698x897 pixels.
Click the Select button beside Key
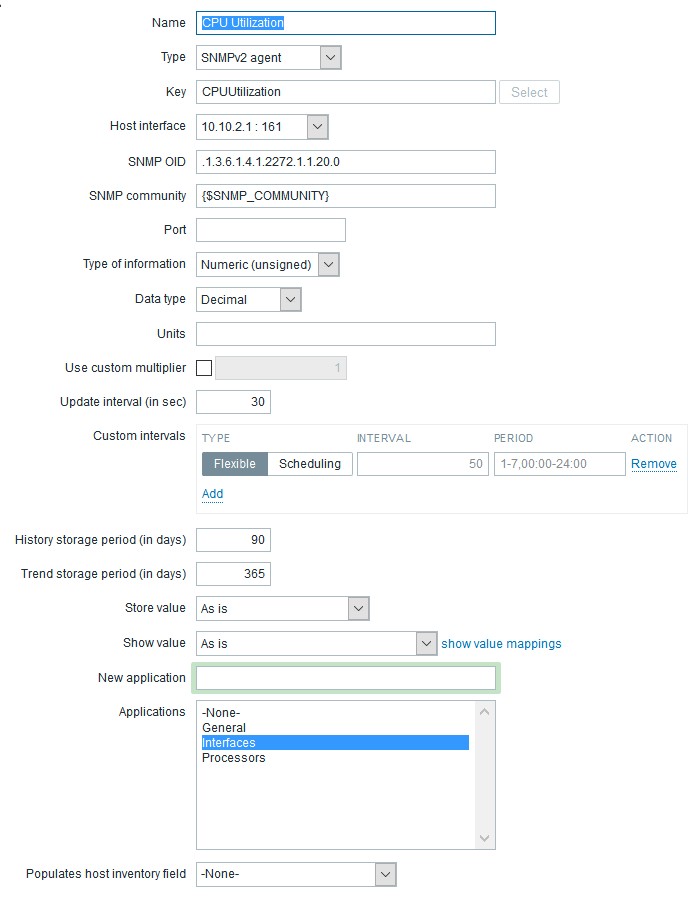(529, 92)
